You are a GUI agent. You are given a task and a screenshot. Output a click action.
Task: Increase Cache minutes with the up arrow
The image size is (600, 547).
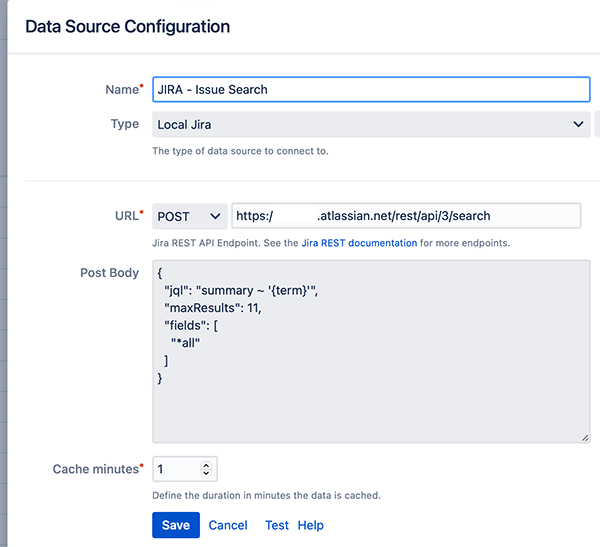[206, 464]
